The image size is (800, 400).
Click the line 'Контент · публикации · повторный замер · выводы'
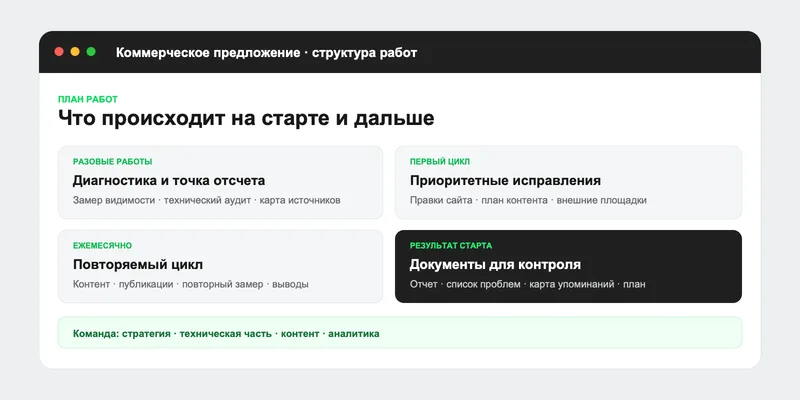(x=191, y=284)
